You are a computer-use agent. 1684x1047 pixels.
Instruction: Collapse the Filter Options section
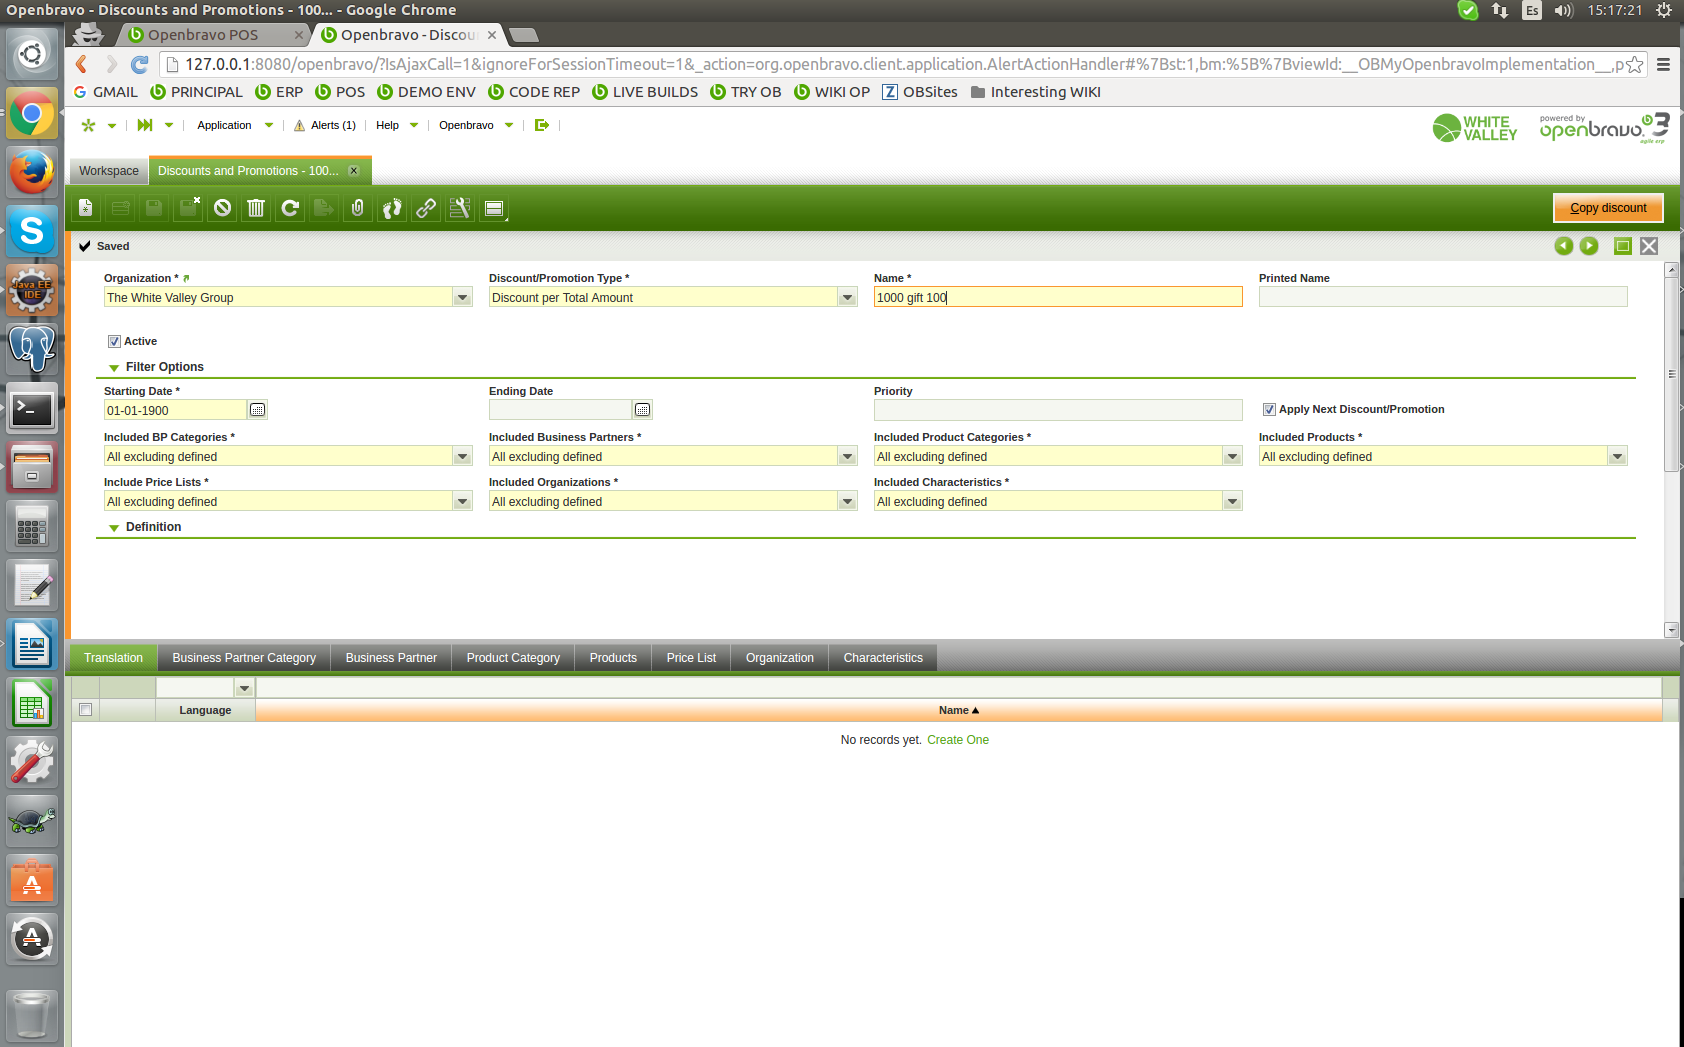(114, 368)
